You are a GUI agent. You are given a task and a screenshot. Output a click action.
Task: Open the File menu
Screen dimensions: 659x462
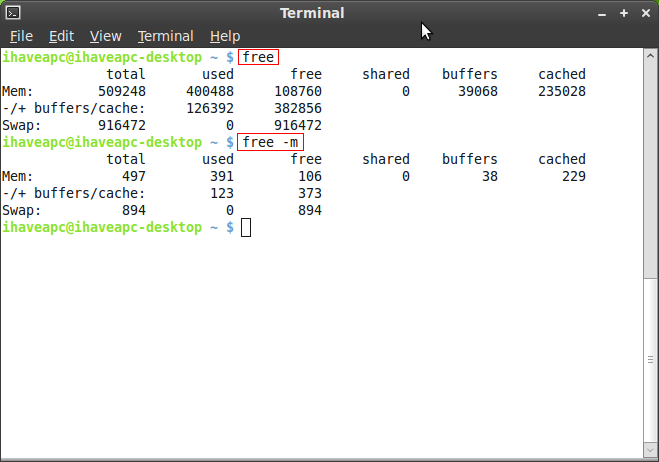click(21, 36)
